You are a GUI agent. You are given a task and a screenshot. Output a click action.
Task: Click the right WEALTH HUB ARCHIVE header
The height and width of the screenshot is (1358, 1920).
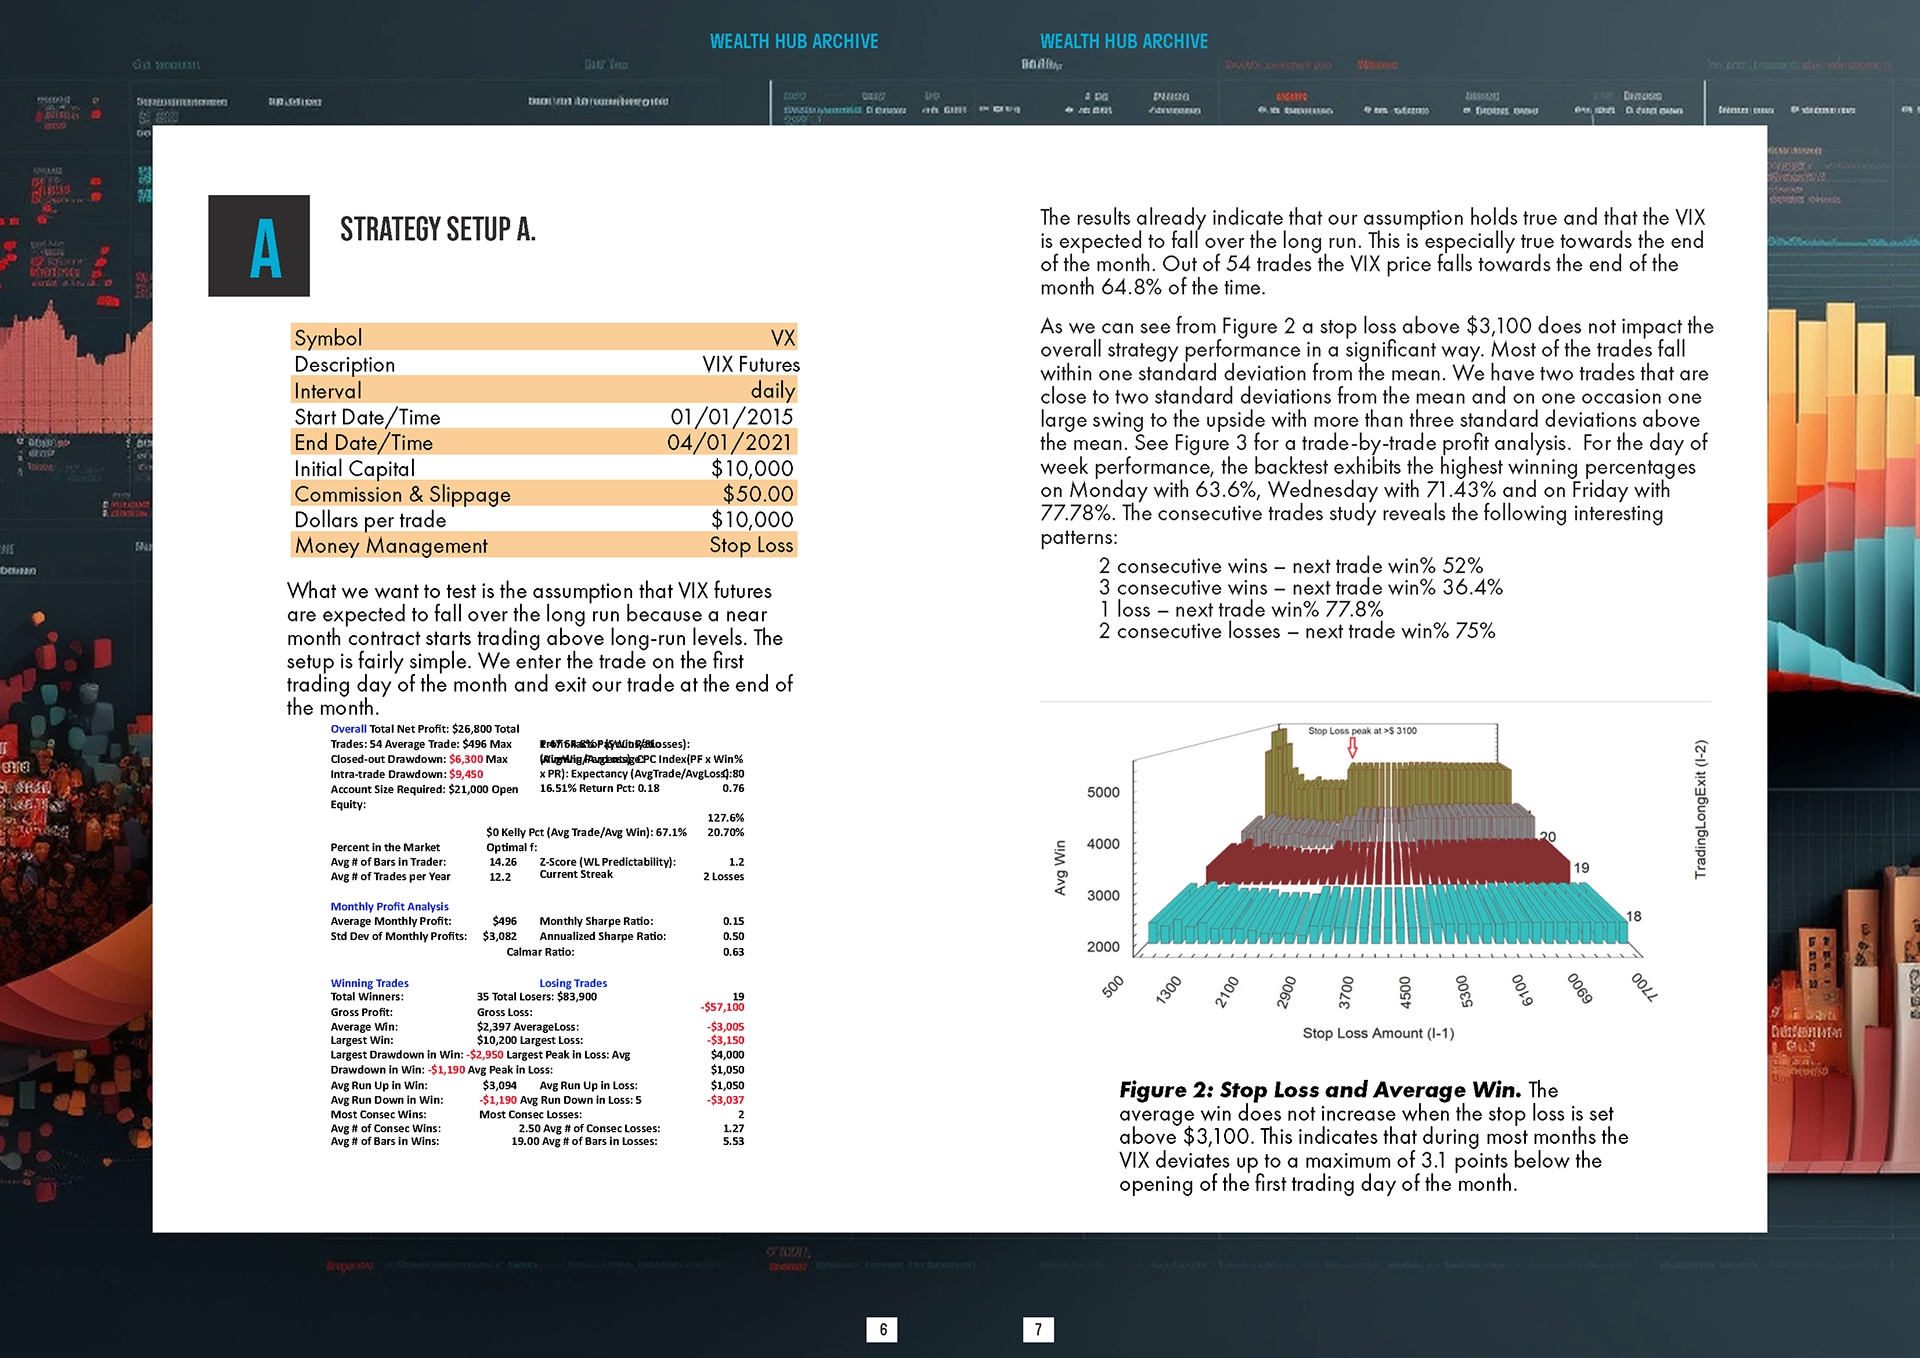[x=1123, y=42]
